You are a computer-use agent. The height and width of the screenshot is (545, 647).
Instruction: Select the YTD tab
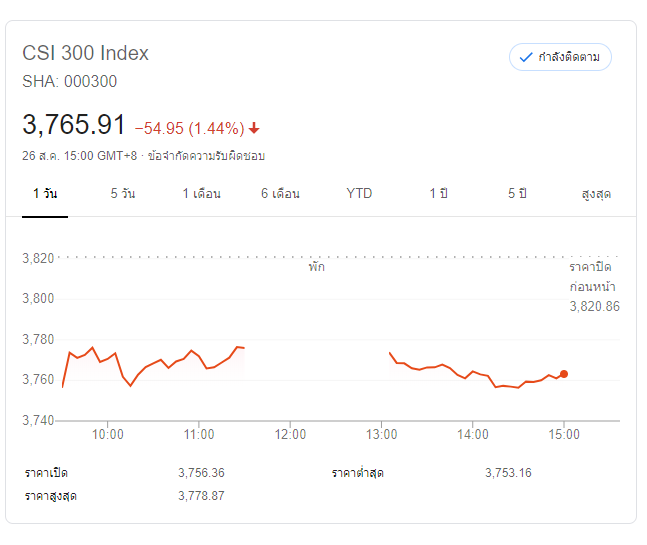point(359,193)
